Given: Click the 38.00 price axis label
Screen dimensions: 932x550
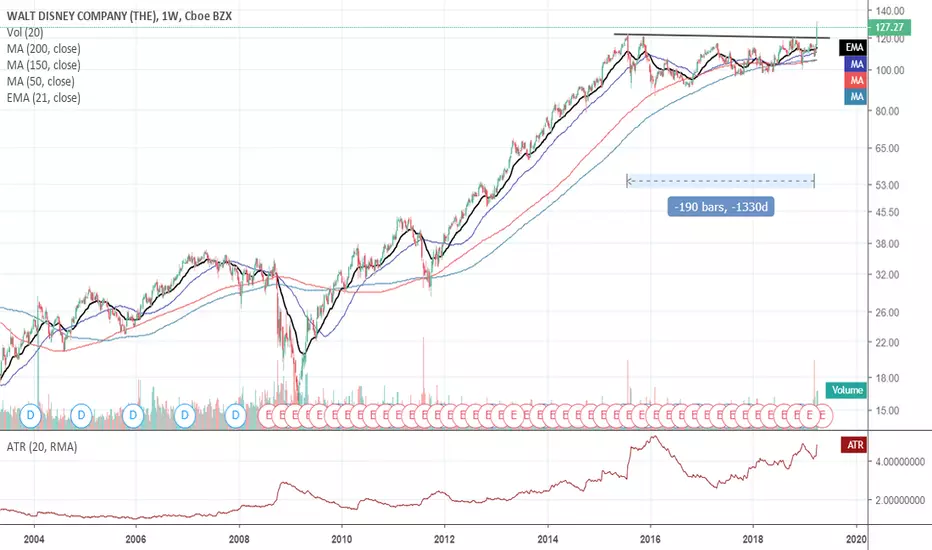Looking at the screenshot, I should 886,244.
